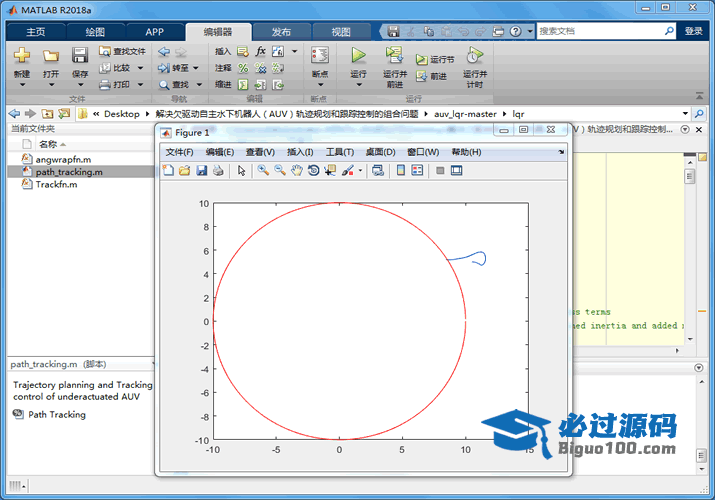
Task: Click the Print Figure icon in Figure 1
Action: click(x=218, y=170)
